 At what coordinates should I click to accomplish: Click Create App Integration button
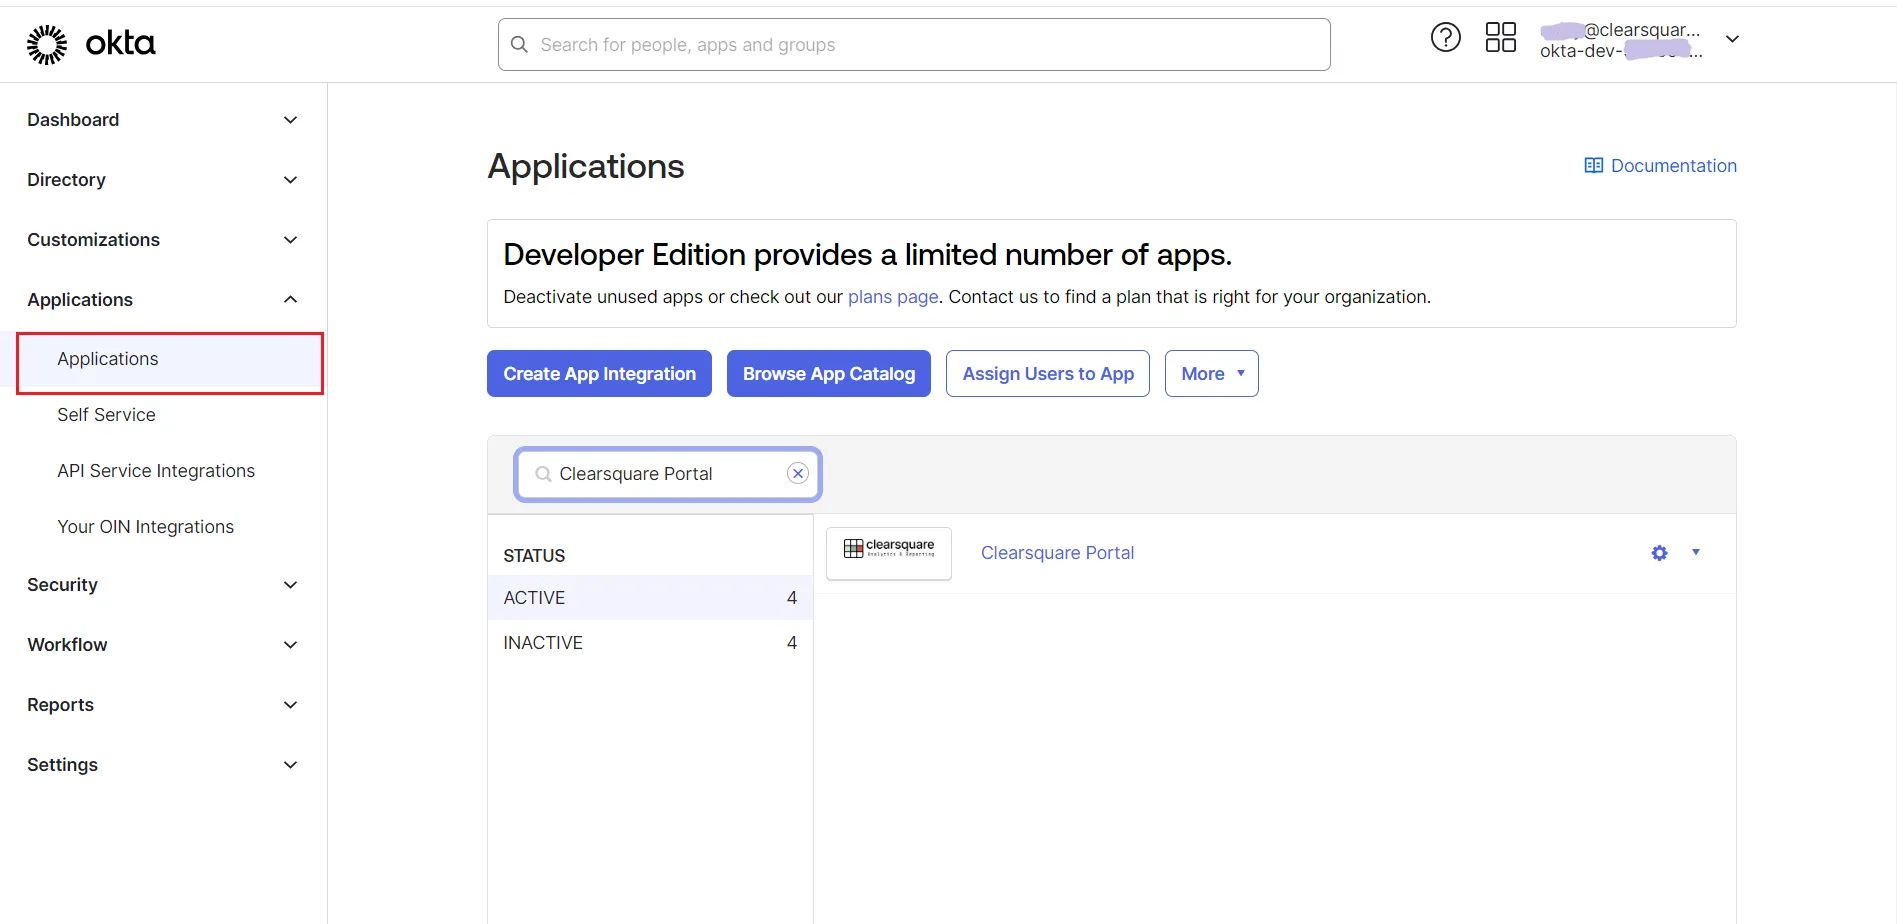click(599, 374)
